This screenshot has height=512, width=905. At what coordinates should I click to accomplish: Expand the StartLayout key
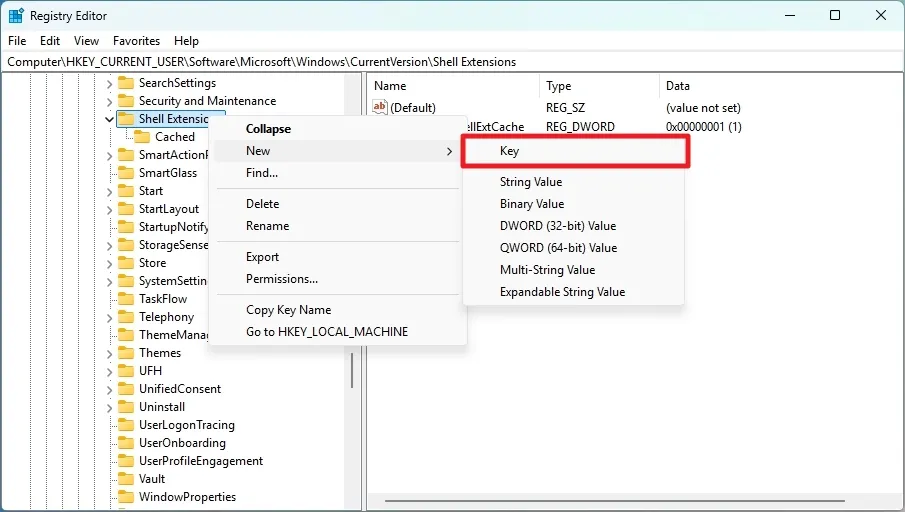(109, 210)
